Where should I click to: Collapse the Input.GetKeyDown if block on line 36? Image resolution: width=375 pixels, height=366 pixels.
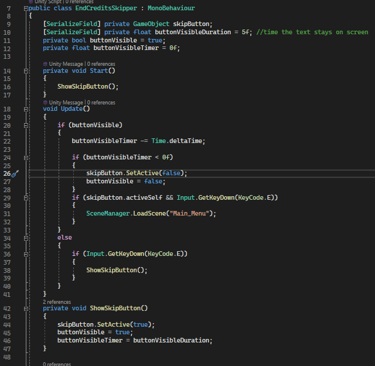[x=26, y=254]
